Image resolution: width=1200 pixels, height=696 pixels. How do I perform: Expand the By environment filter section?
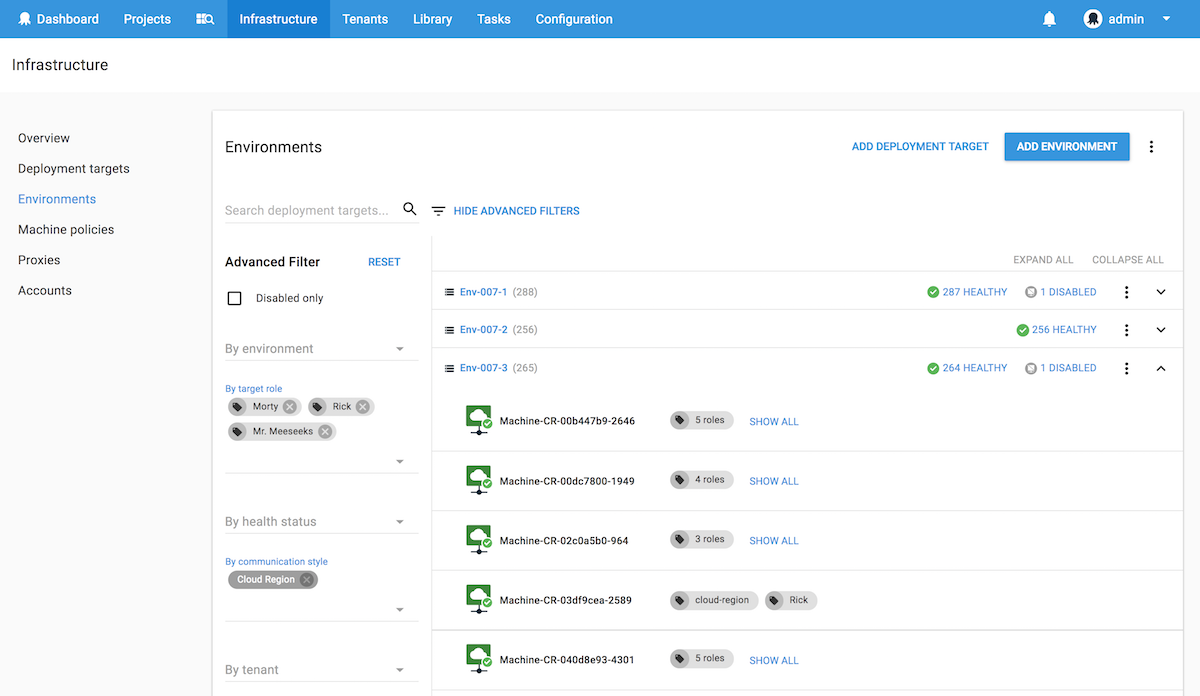[399, 348]
